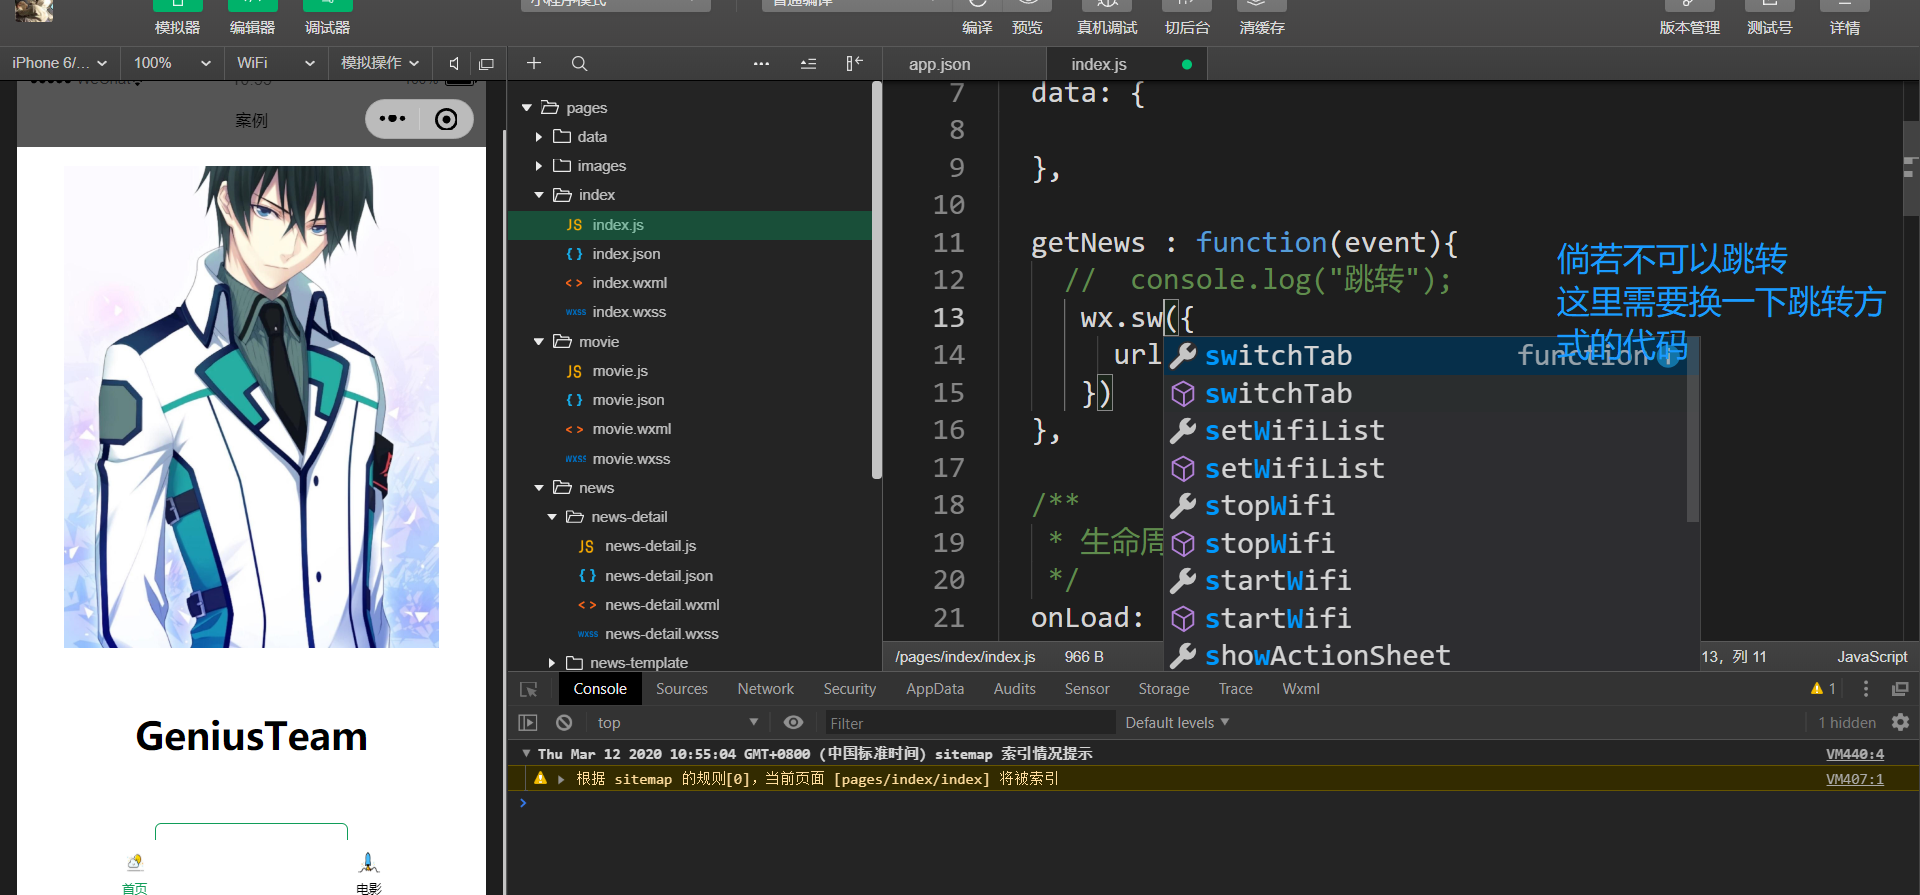Click the inspect element selector icon
1920x895 pixels.
coord(529,689)
